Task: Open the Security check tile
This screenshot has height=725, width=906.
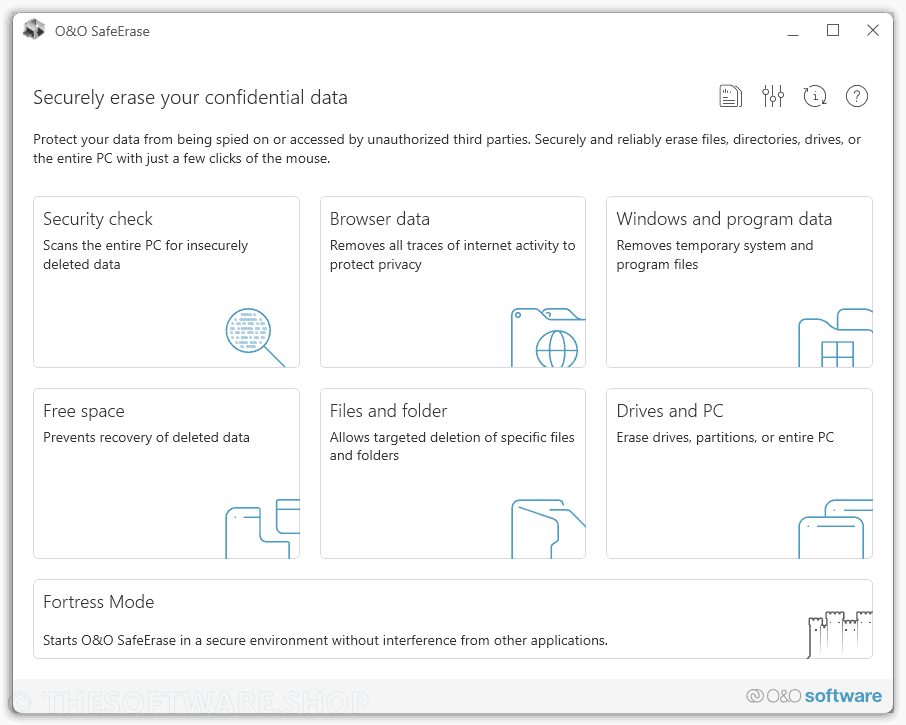Action: (166, 282)
